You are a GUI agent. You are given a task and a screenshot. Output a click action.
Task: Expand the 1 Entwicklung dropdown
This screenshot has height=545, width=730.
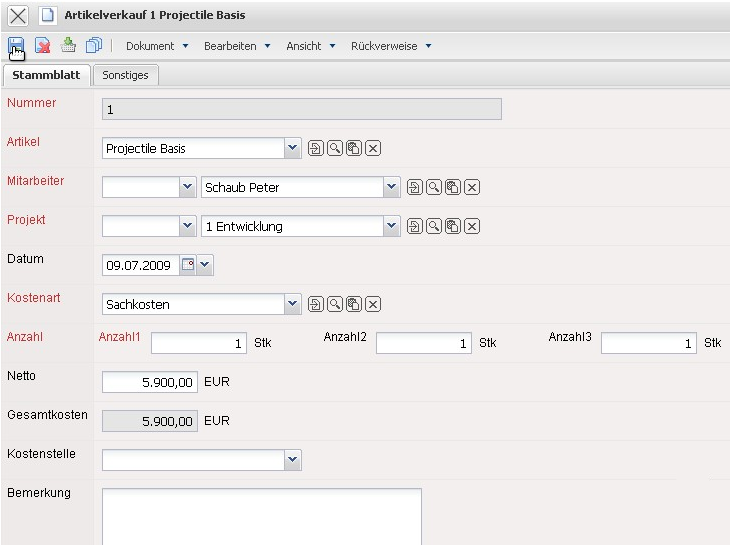tap(392, 226)
